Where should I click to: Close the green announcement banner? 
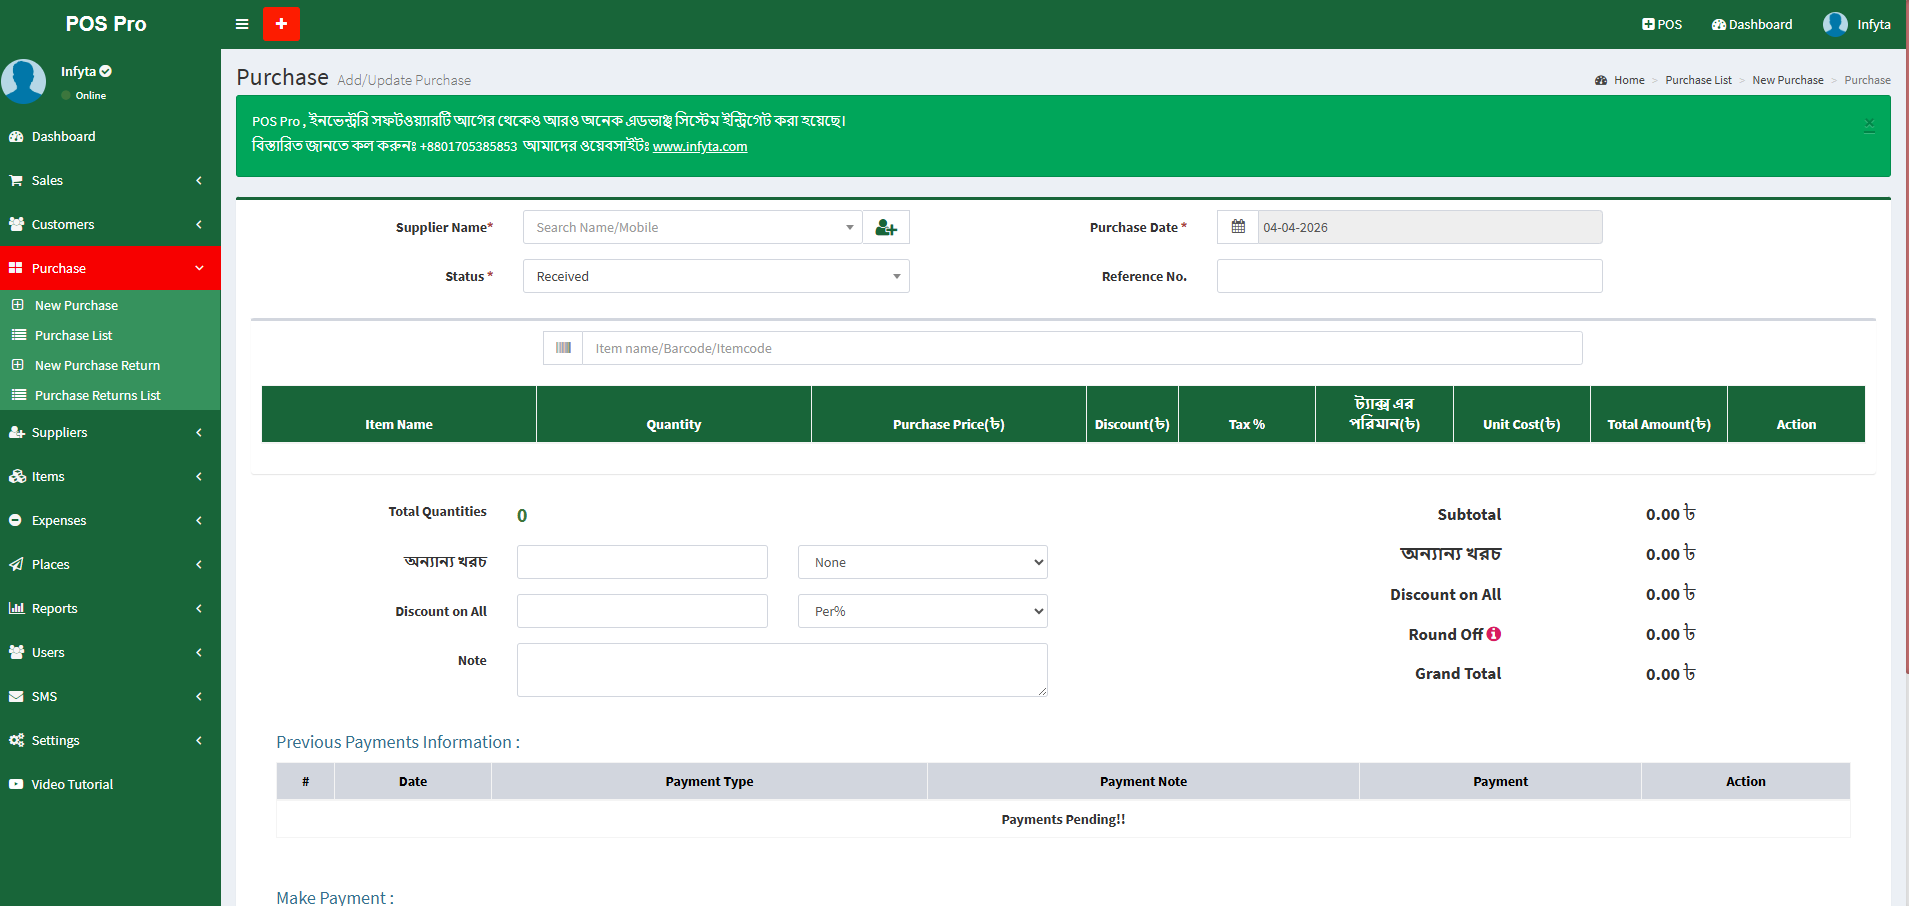(1869, 124)
